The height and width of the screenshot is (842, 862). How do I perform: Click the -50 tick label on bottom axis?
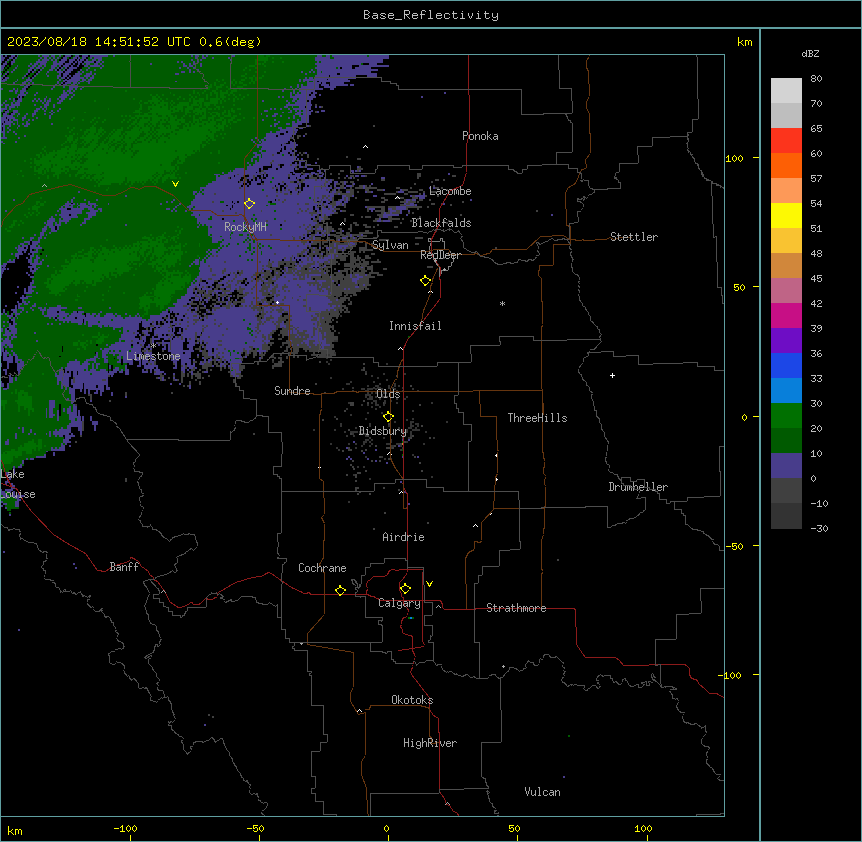pyautogui.click(x=255, y=829)
